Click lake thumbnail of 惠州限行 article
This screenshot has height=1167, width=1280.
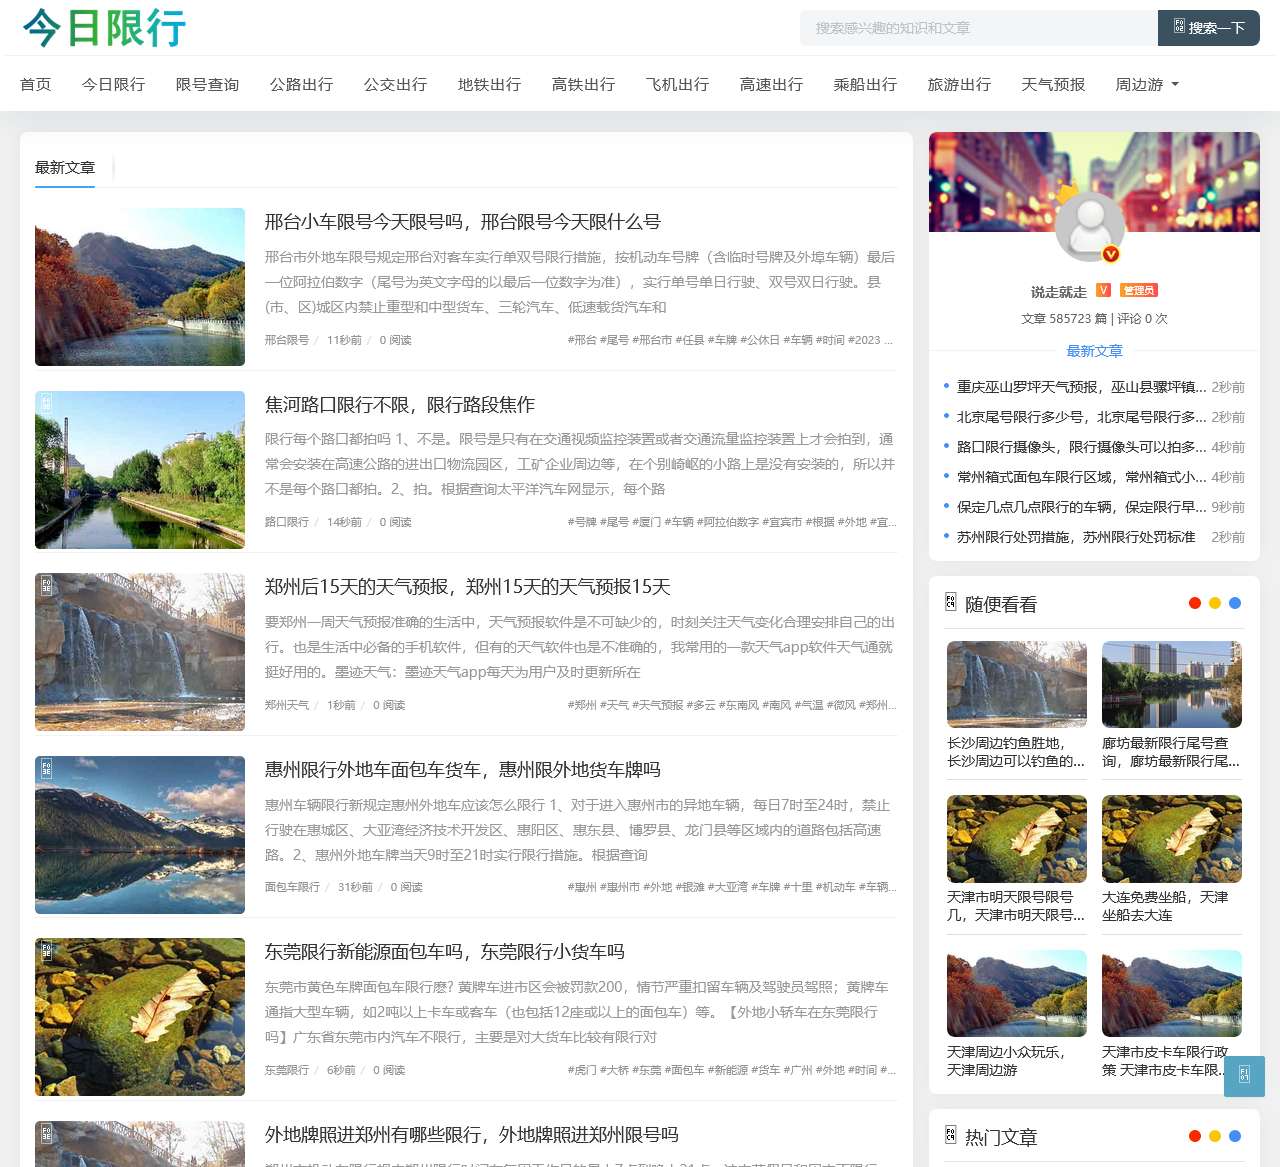click(140, 835)
